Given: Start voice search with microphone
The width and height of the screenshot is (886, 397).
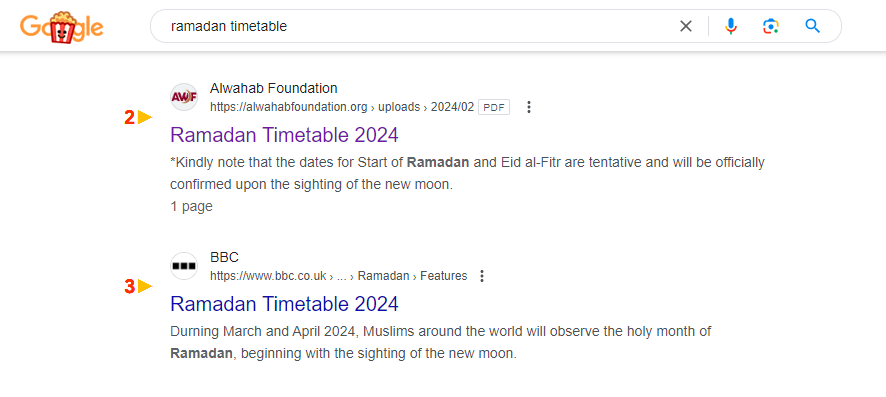Looking at the screenshot, I should [x=731, y=26].
